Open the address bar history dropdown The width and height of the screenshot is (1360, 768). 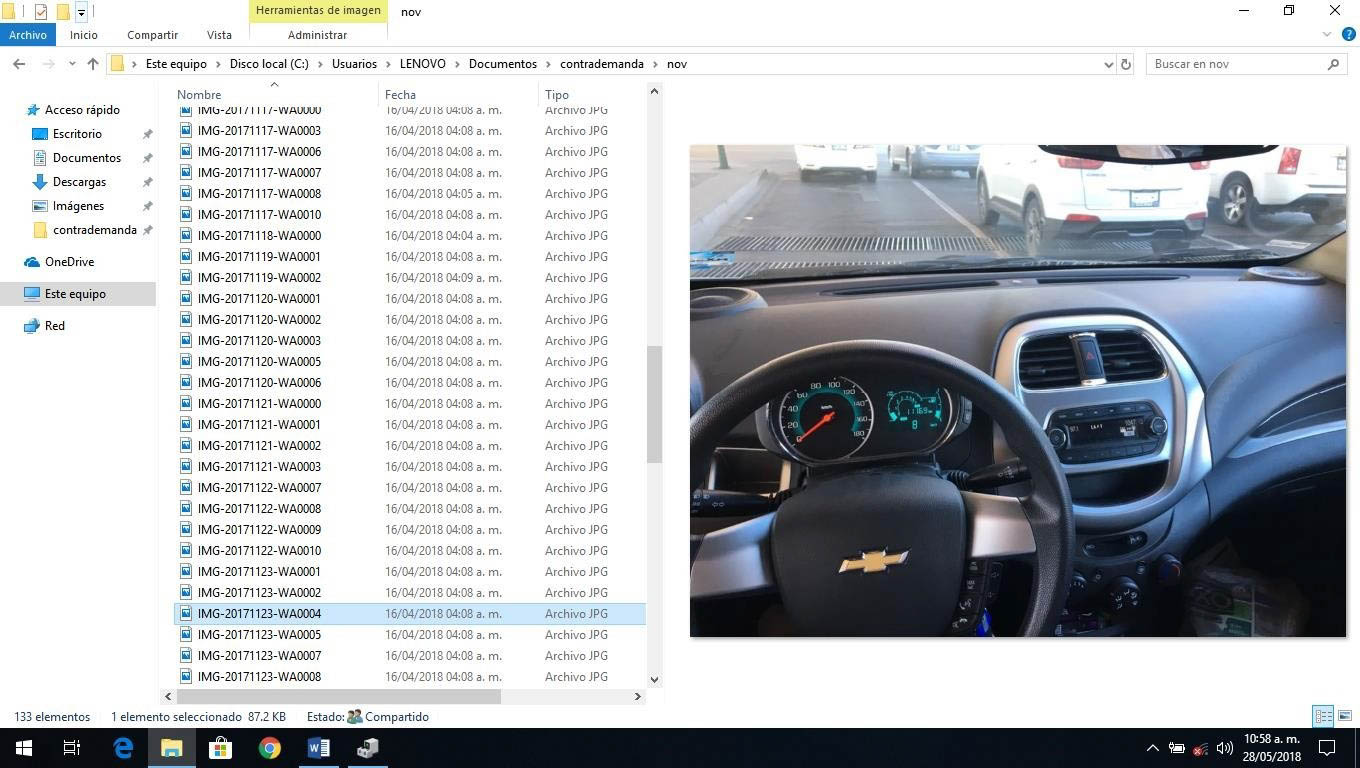click(1108, 64)
